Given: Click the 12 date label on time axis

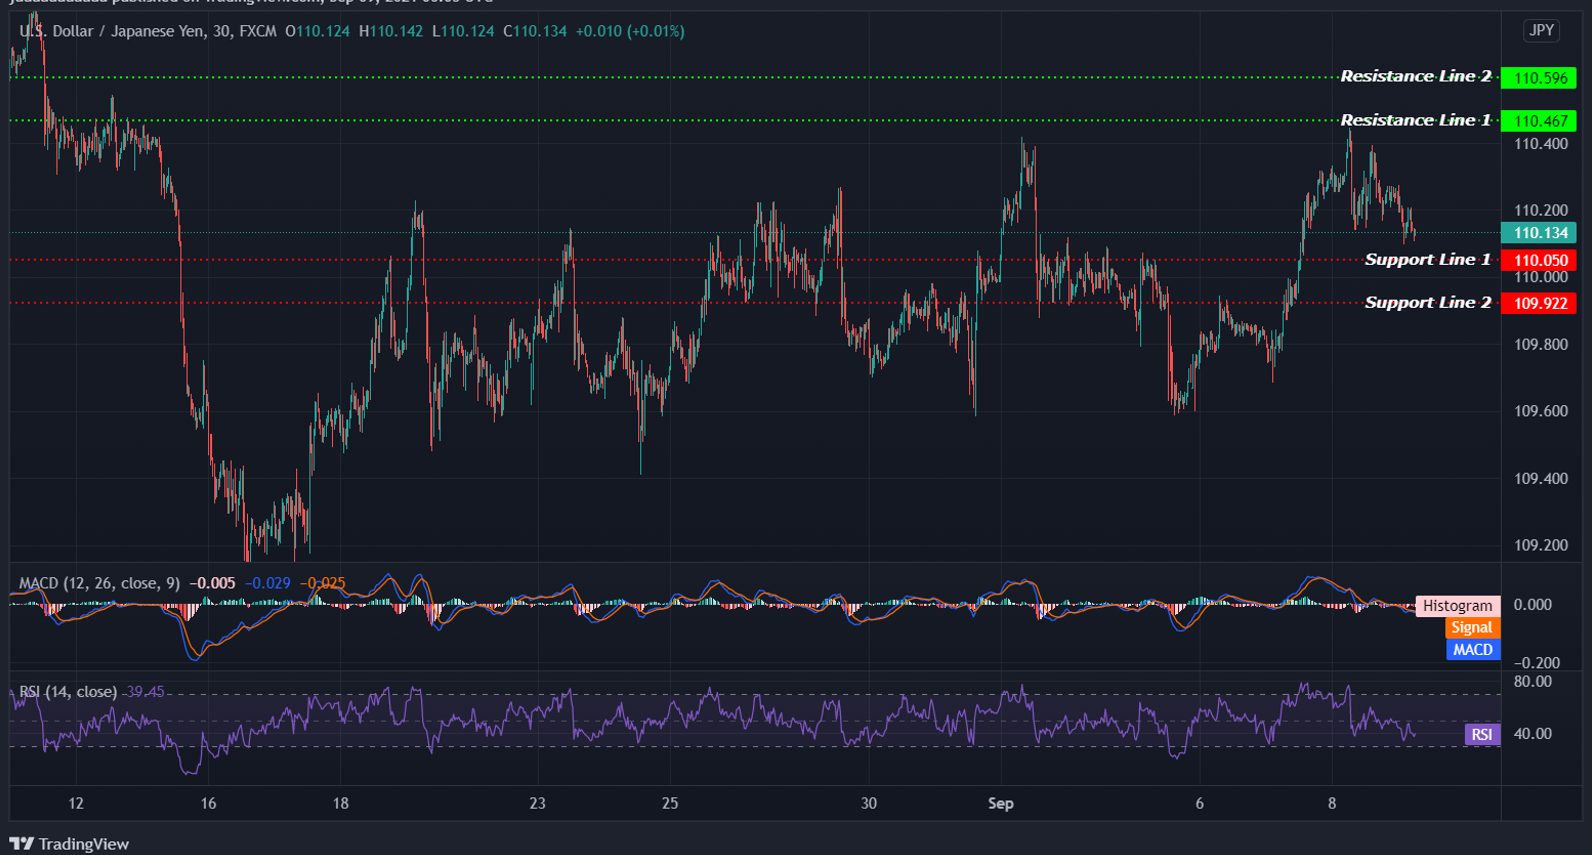Looking at the screenshot, I should coord(76,803).
